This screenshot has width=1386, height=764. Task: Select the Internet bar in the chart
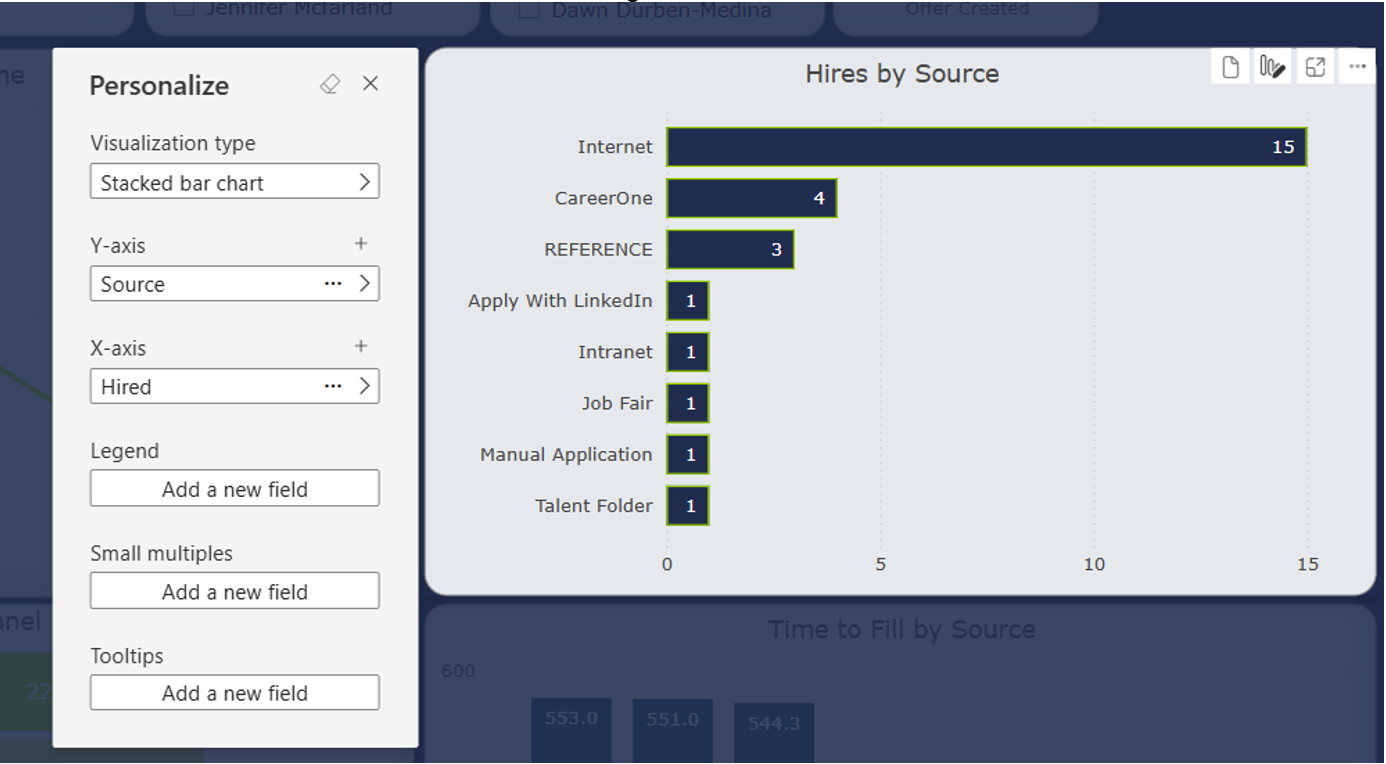pyautogui.click(x=986, y=147)
